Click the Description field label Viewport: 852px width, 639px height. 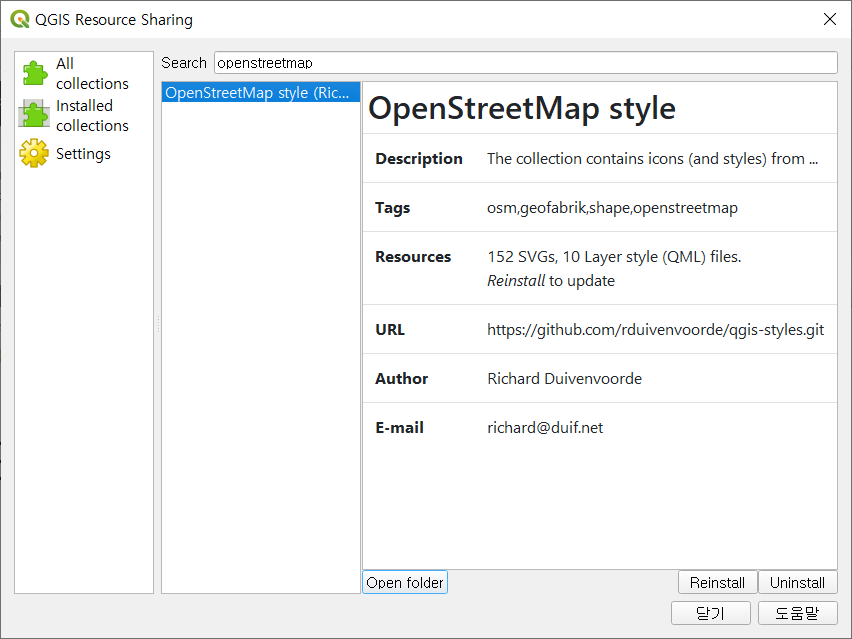click(x=419, y=159)
